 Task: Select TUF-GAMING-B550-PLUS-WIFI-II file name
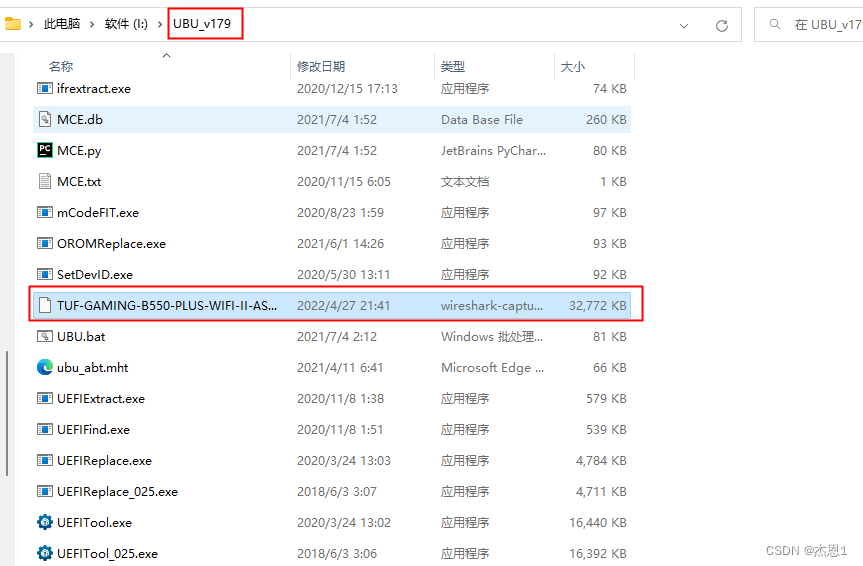tap(167, 306)
